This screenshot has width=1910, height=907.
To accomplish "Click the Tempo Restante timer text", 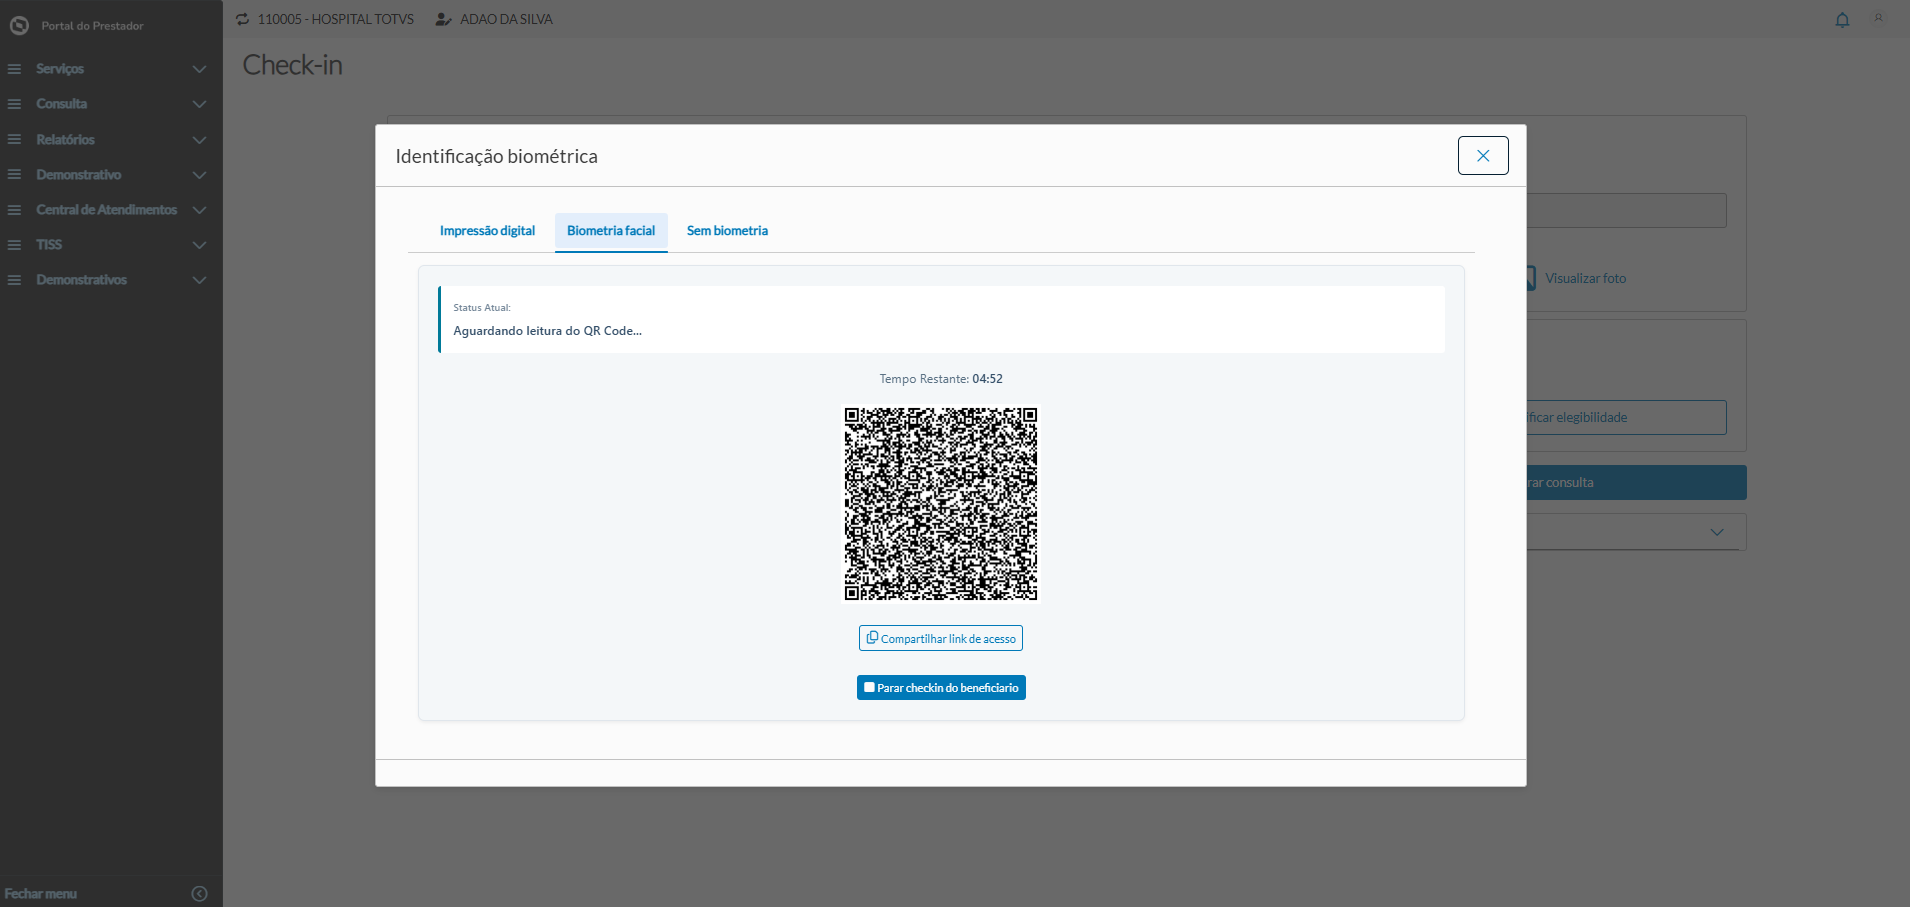I will [941, 379].
